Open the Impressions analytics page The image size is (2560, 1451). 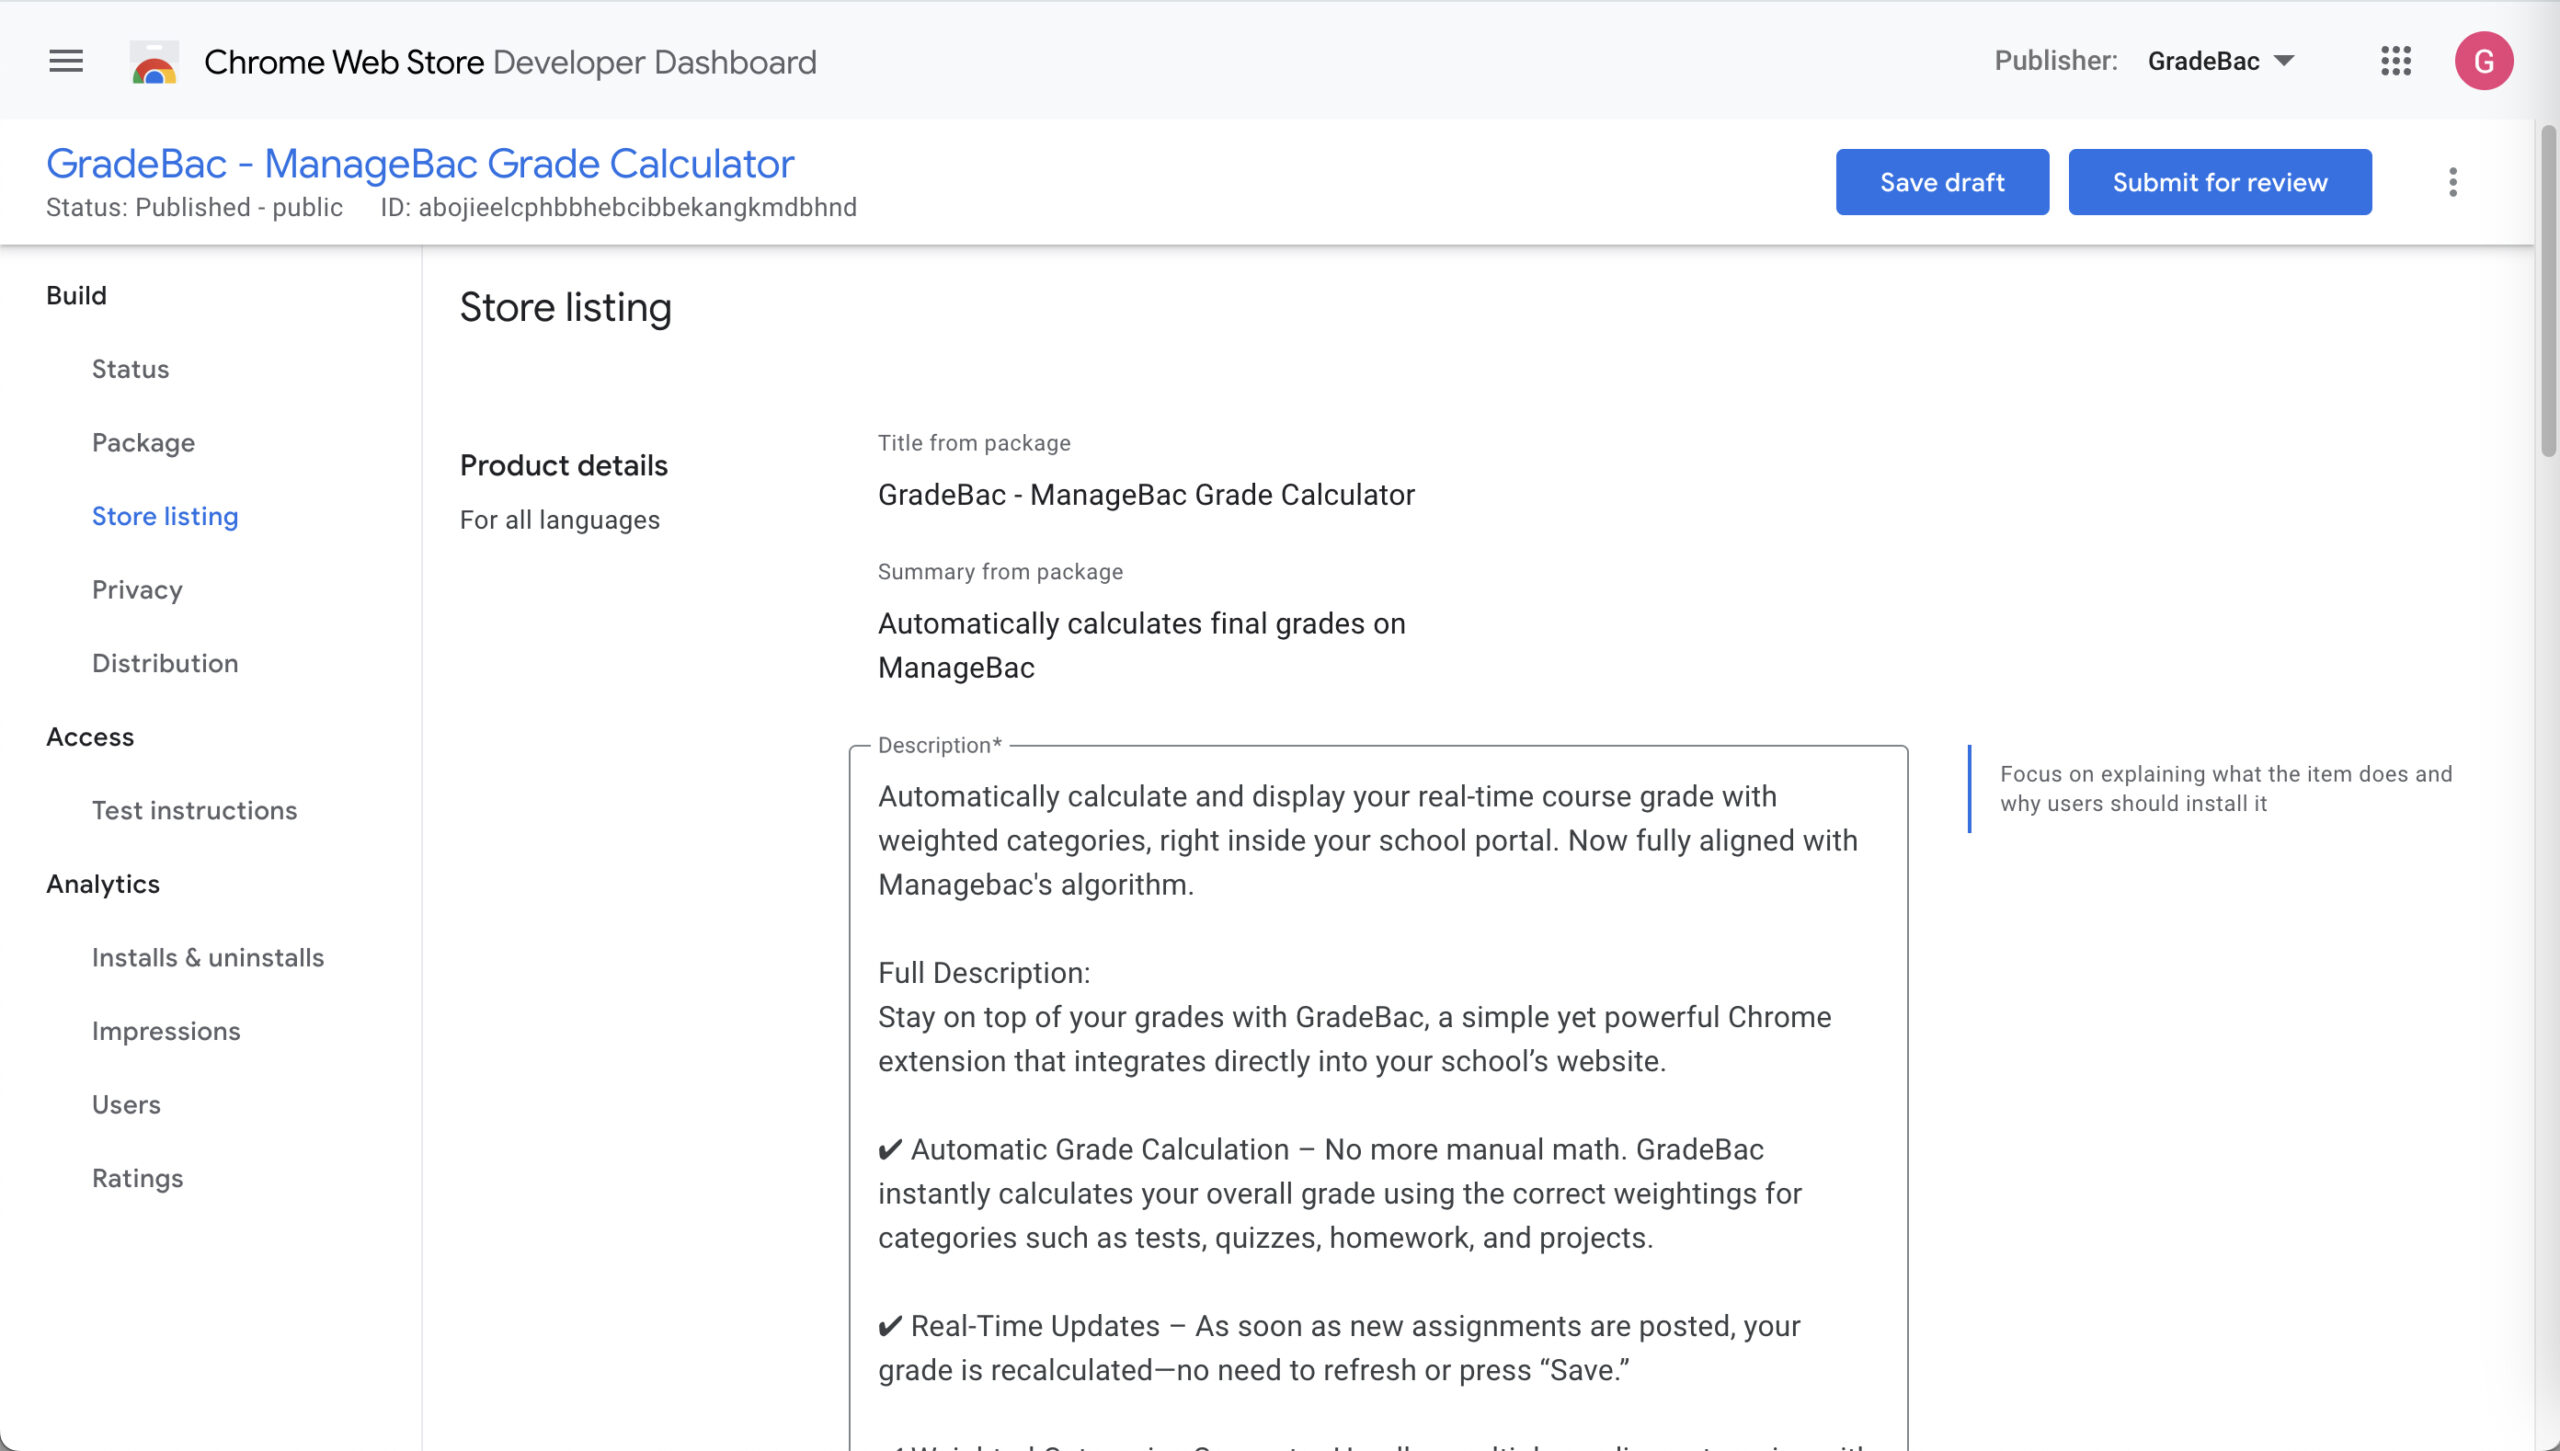[x=166, y=1031]
